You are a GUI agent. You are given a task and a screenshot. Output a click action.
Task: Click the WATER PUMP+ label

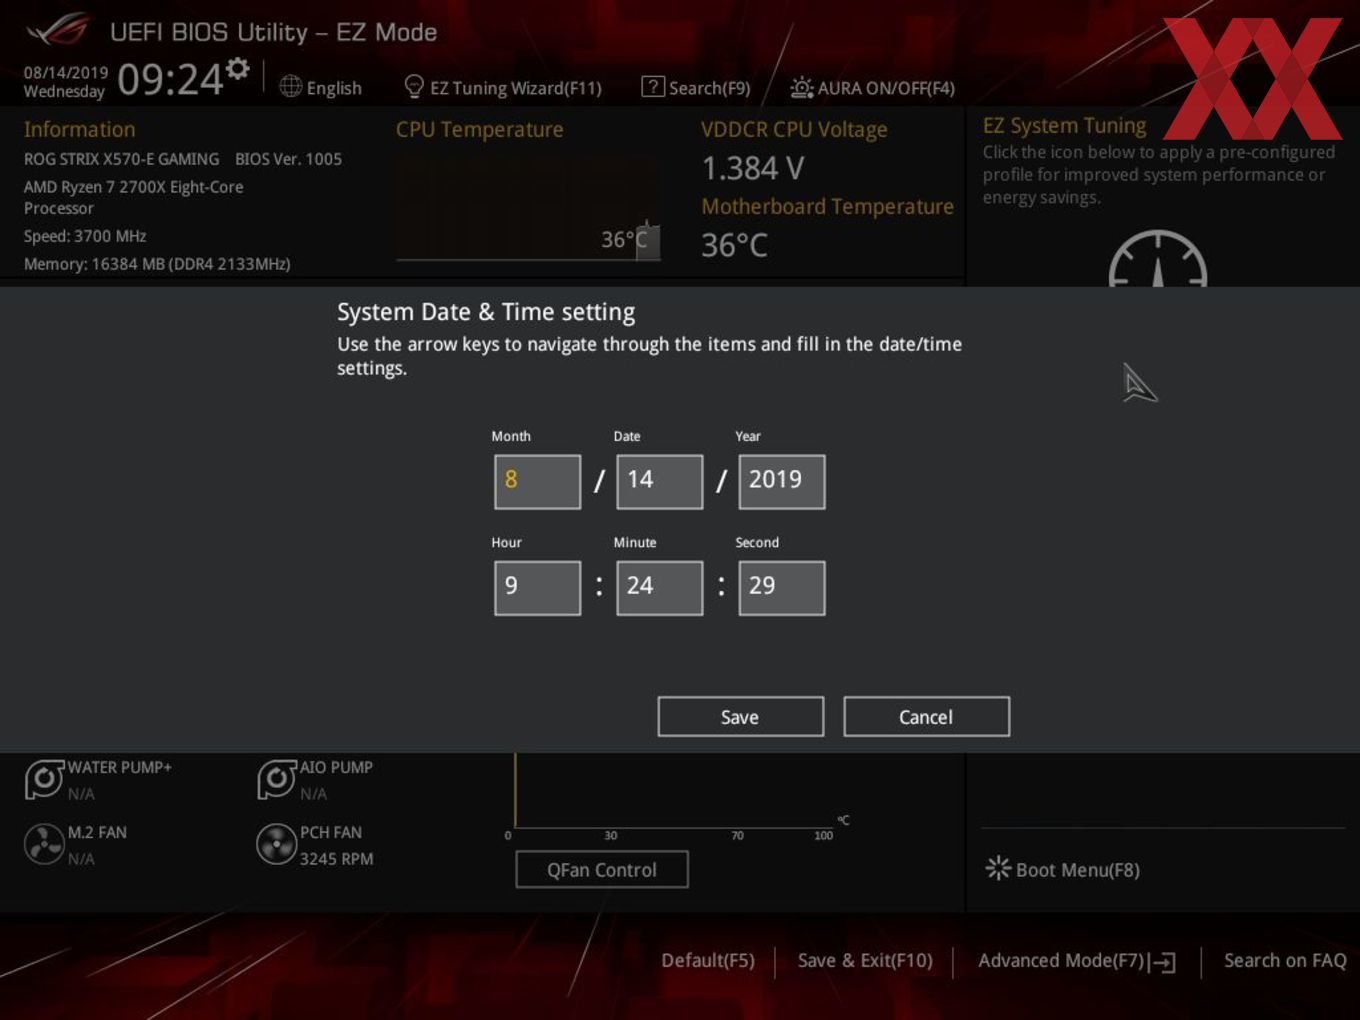pyautogui.click(x=120, y=767)
